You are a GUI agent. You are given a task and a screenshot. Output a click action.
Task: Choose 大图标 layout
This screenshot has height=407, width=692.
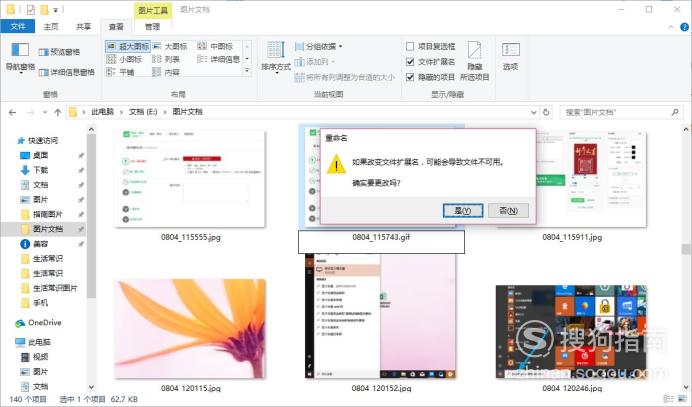click(170, 46)
